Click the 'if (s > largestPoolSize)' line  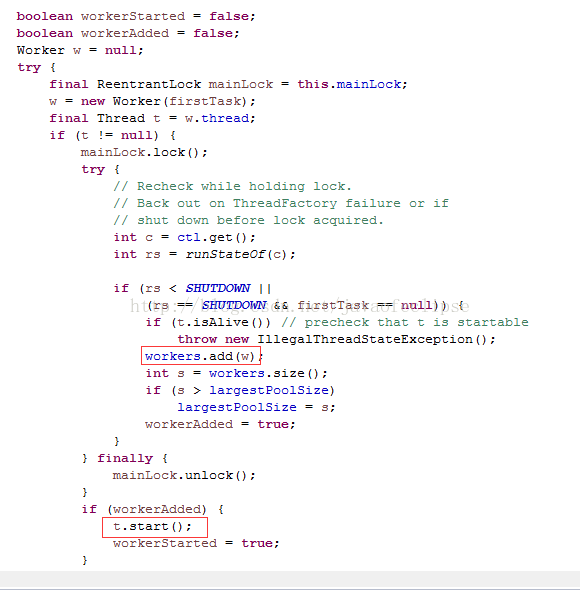coord(240,390)
